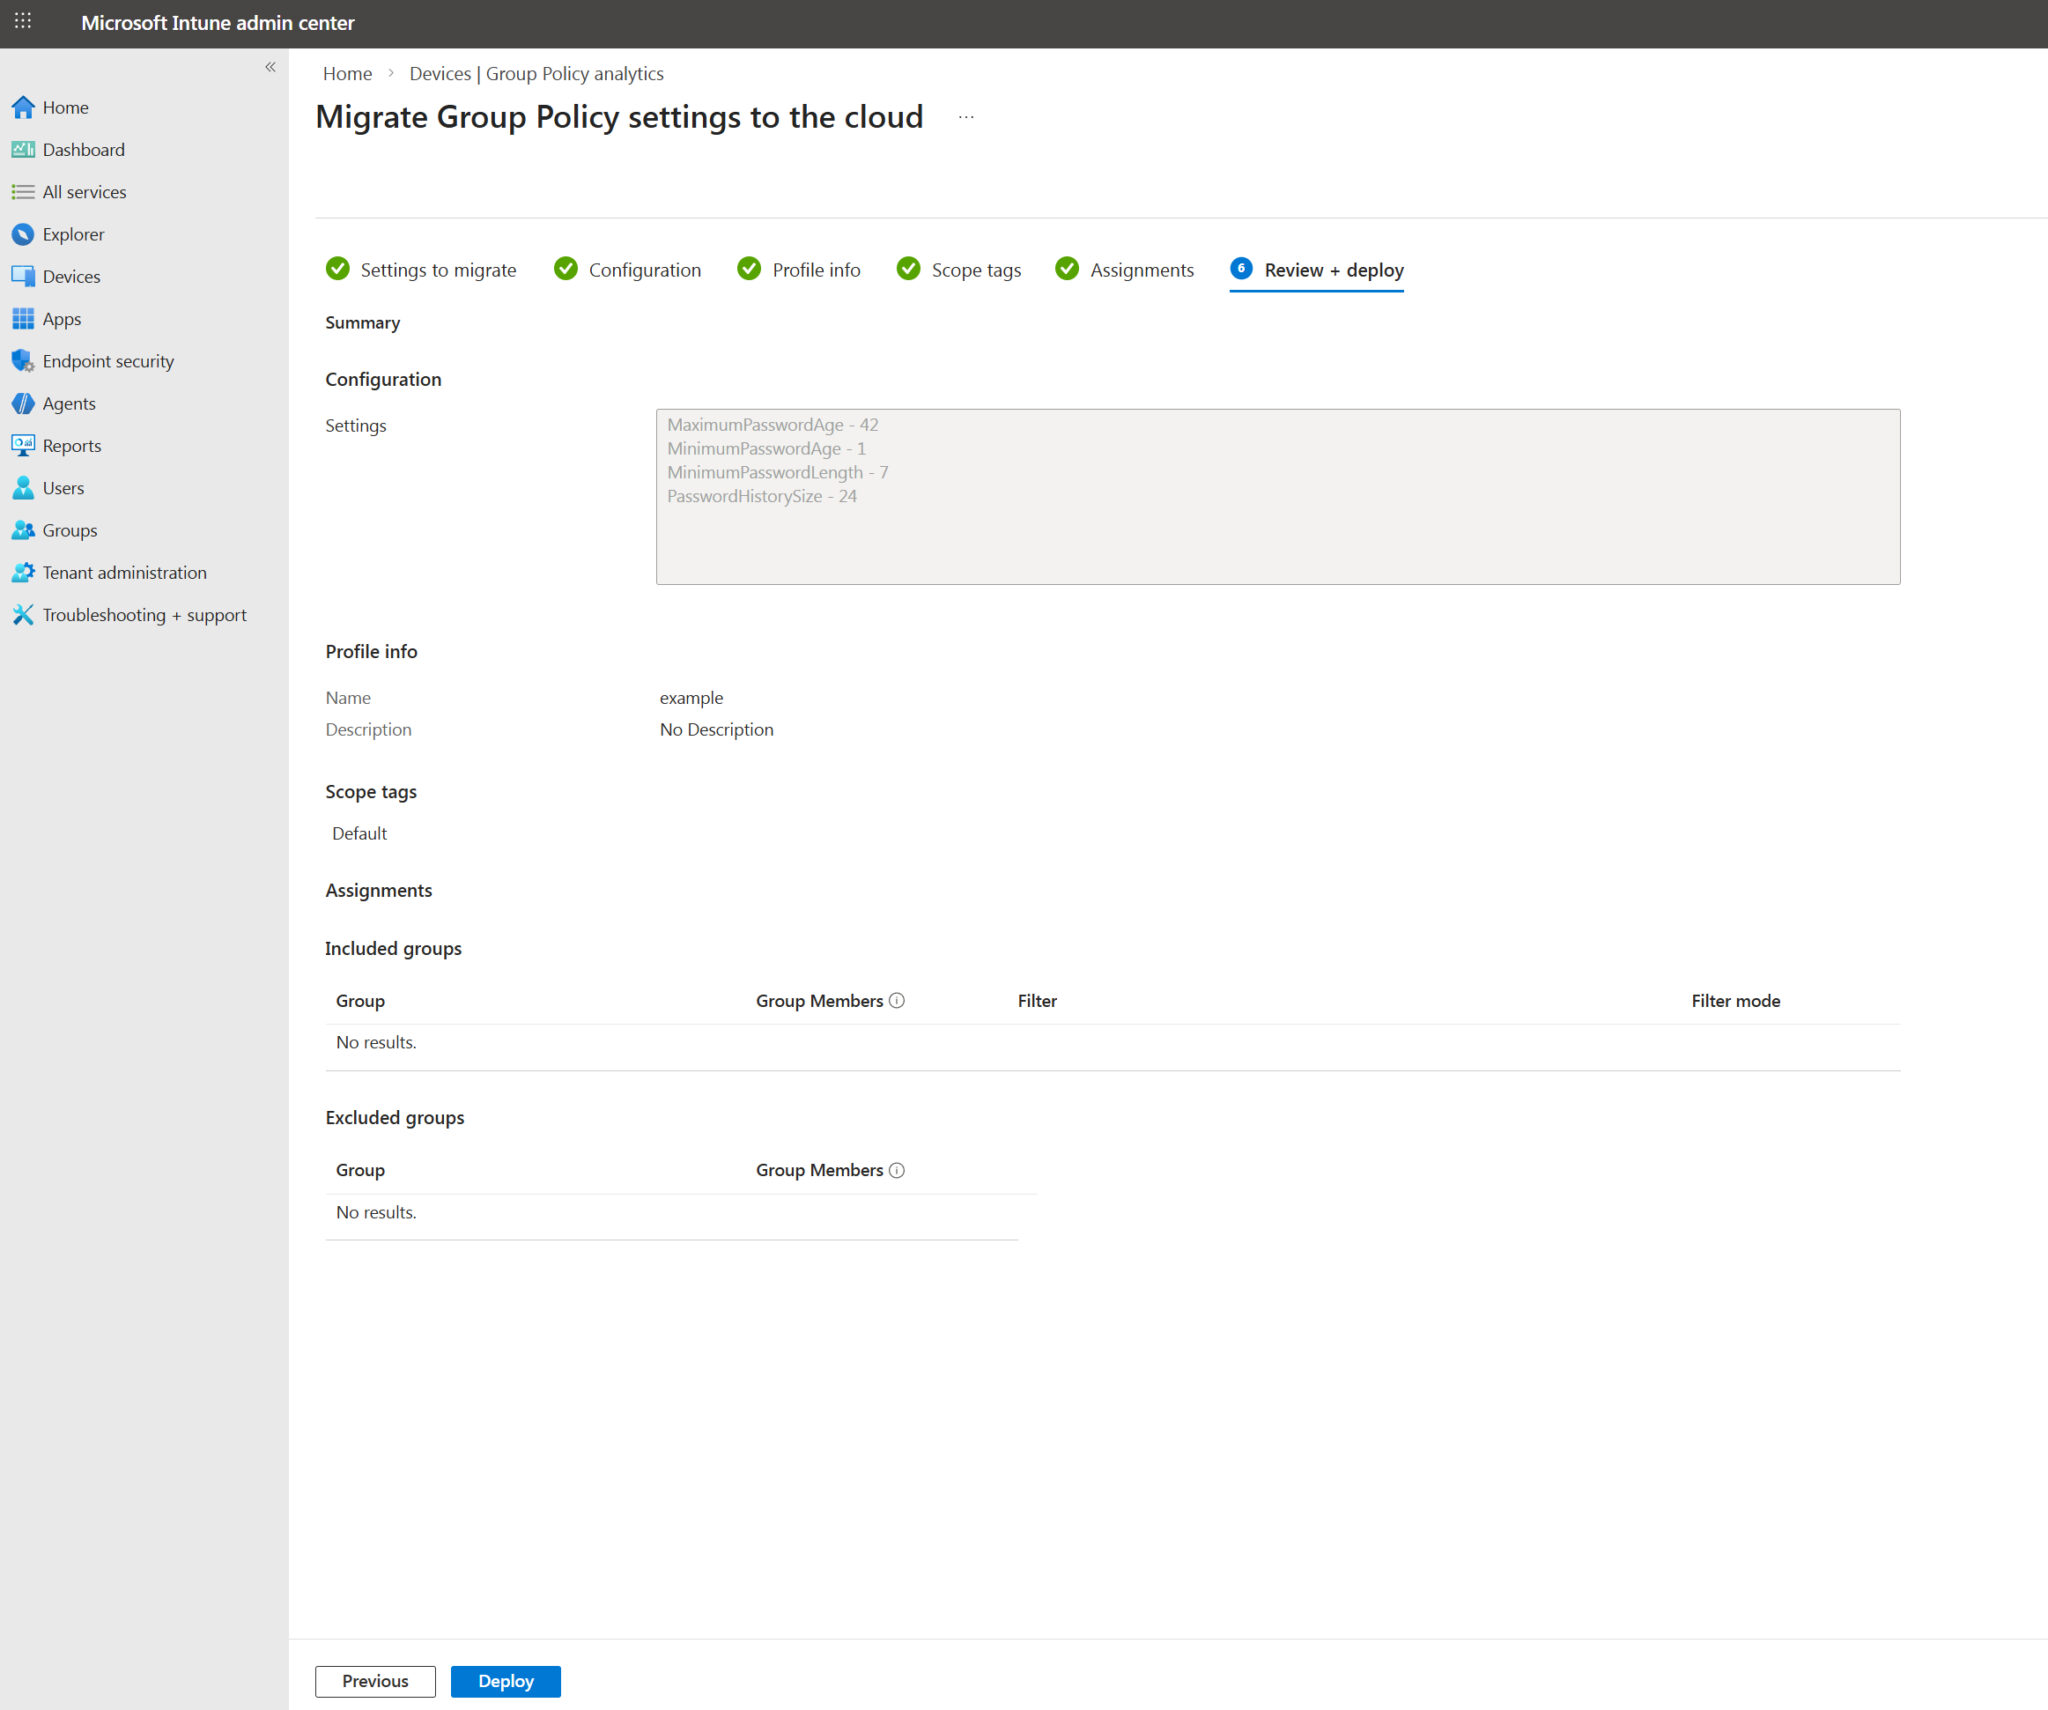Click the Explorer compass icon

coord(23,234)
